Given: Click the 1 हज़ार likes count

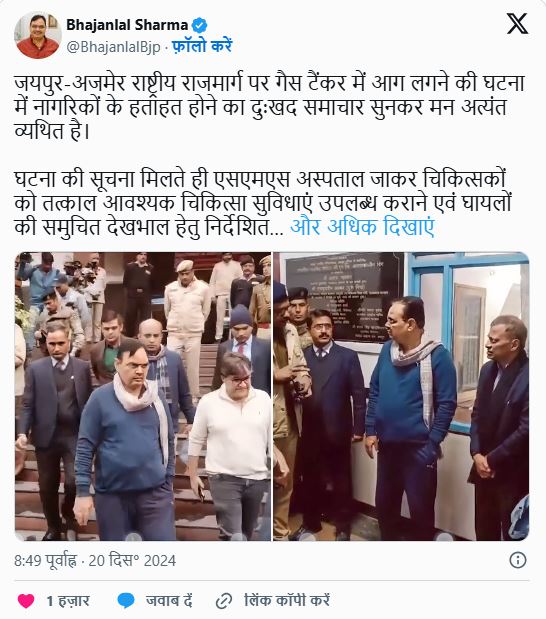Looking at the screenshot, I should pos(68,601).
